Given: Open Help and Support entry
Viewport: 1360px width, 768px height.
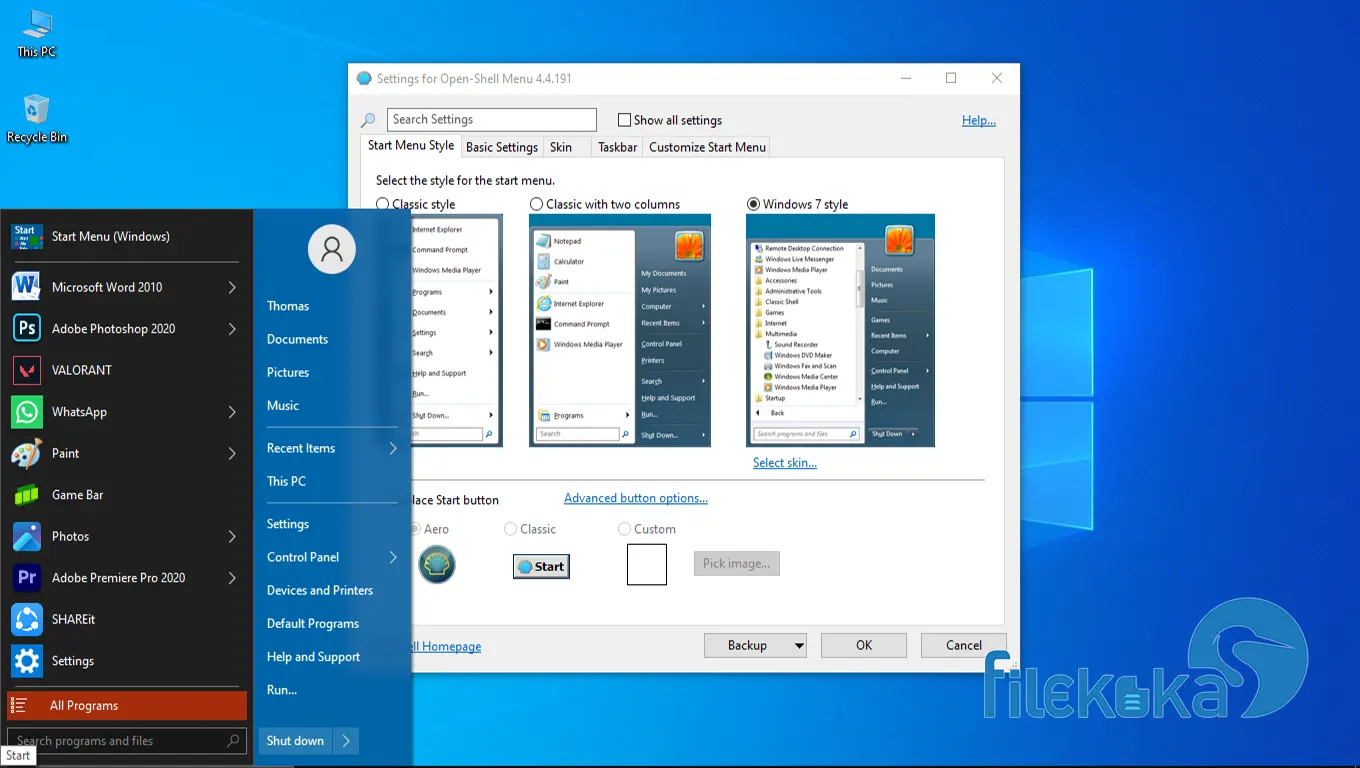Looking at the screenshot, I should pos(313,657).
